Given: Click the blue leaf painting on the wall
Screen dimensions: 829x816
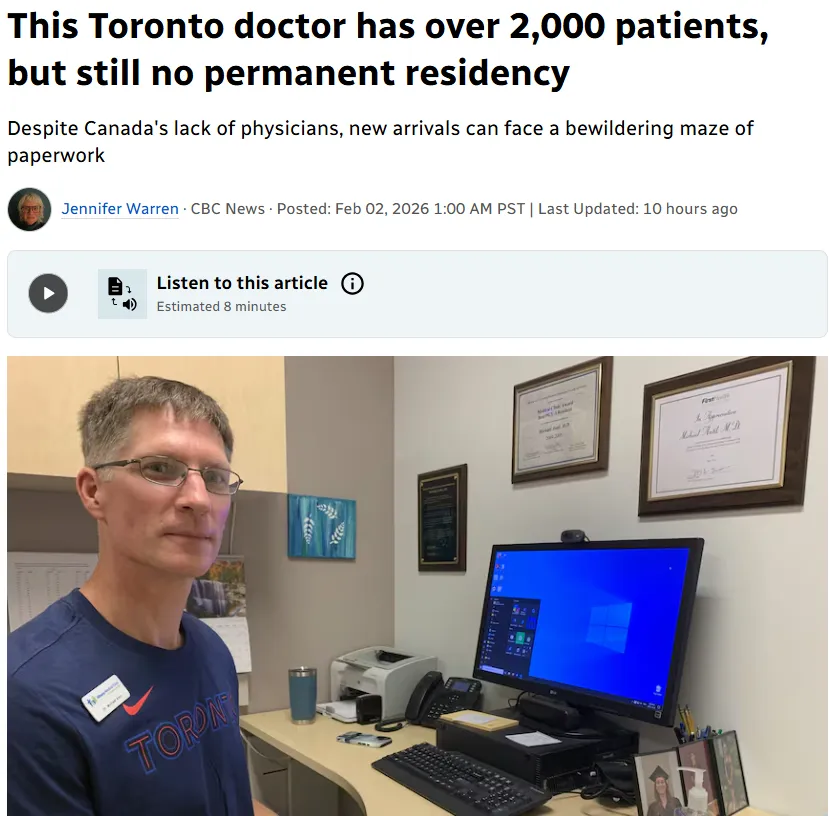Looking at the screenshot, I should tap(321, 526).
